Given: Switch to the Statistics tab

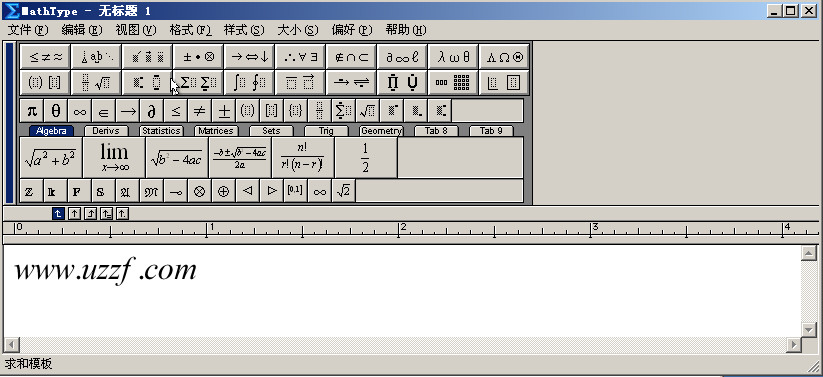Looking at the screenshot, I should (161, 131).
